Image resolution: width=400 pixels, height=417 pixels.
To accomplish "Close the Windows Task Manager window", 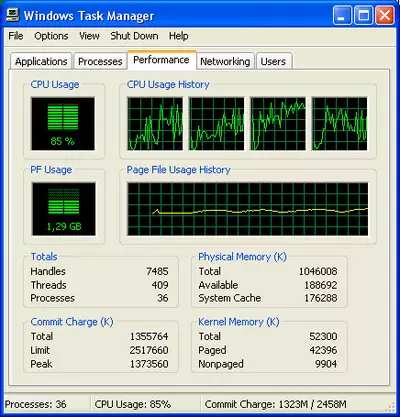I will 385,15.
